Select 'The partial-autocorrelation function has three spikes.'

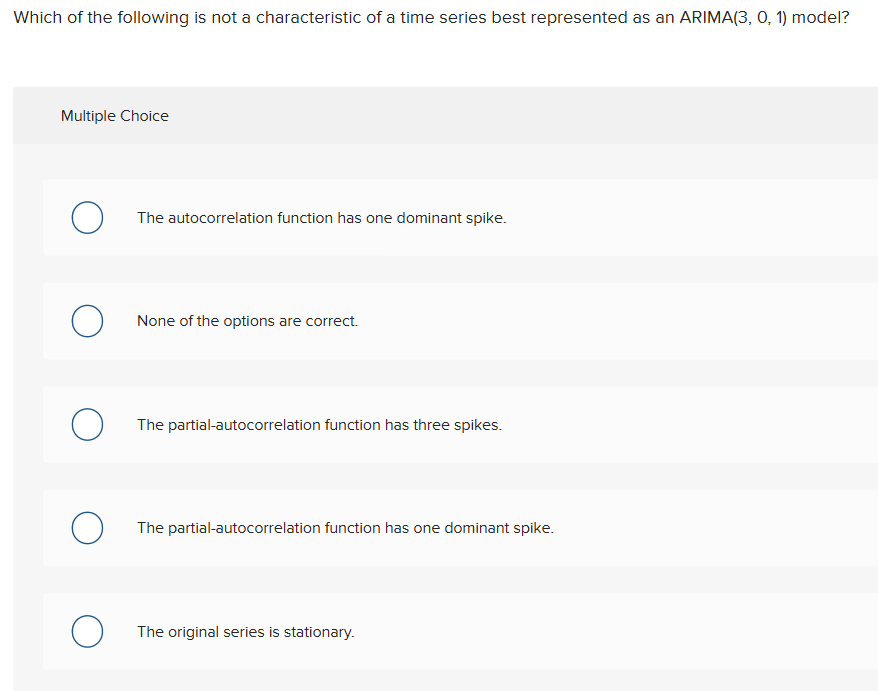tap(87, 424)
